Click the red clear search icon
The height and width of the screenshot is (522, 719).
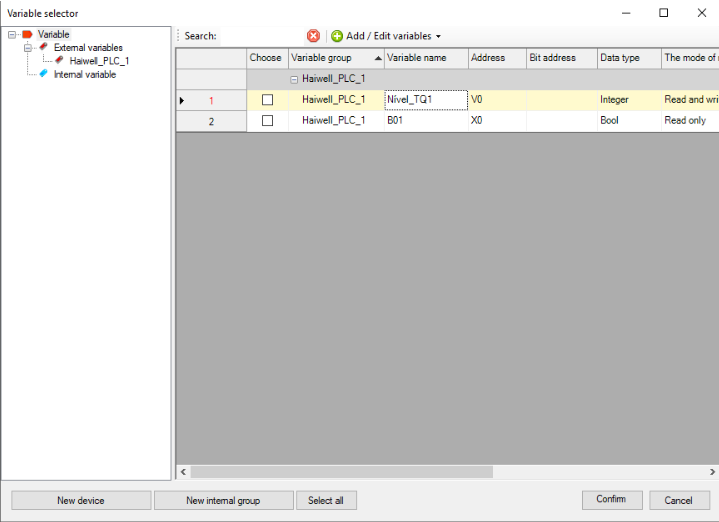click(x=313, y=36)
